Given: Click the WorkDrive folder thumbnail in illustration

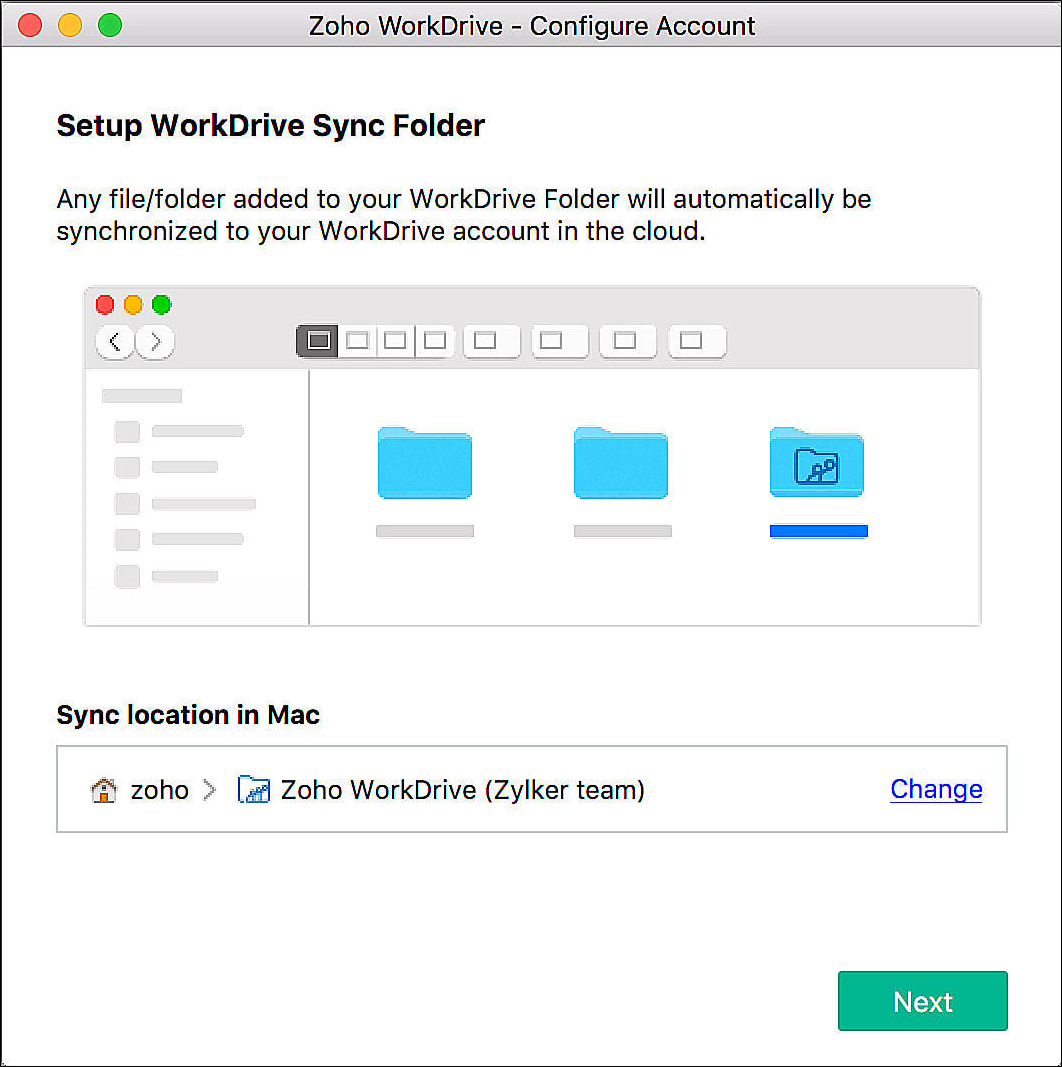Looking at the screenshot, I should (x=816, y=462).
